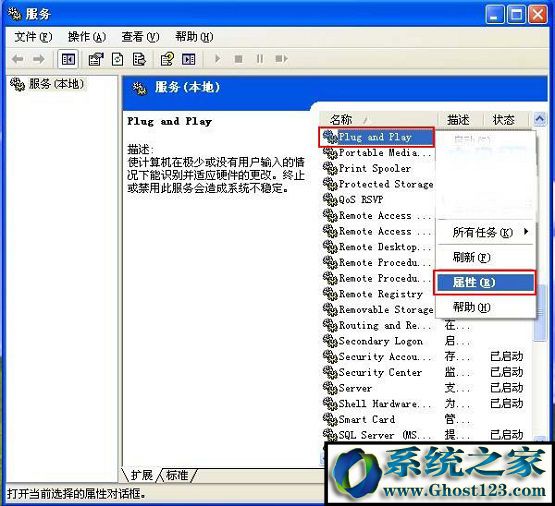The height and width of the screenshot is (506, 555).
Task: Select 属性(R) in the context menu
Action: [x=485, y=282]
